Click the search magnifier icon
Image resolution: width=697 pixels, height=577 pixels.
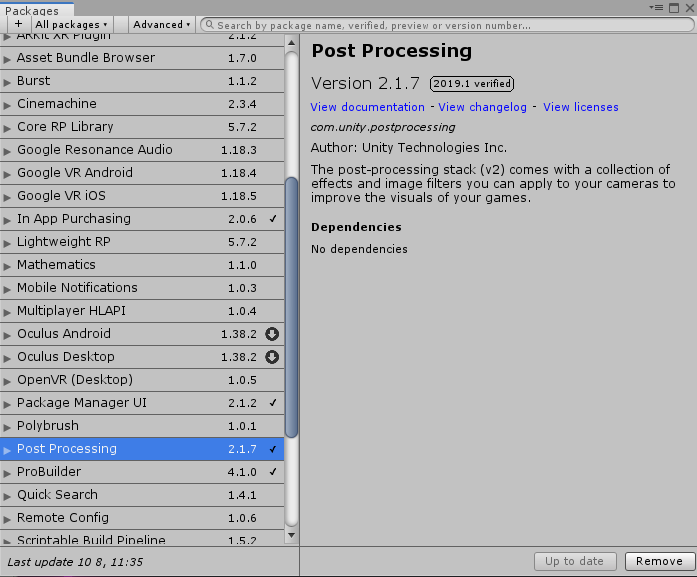point(209,25)
